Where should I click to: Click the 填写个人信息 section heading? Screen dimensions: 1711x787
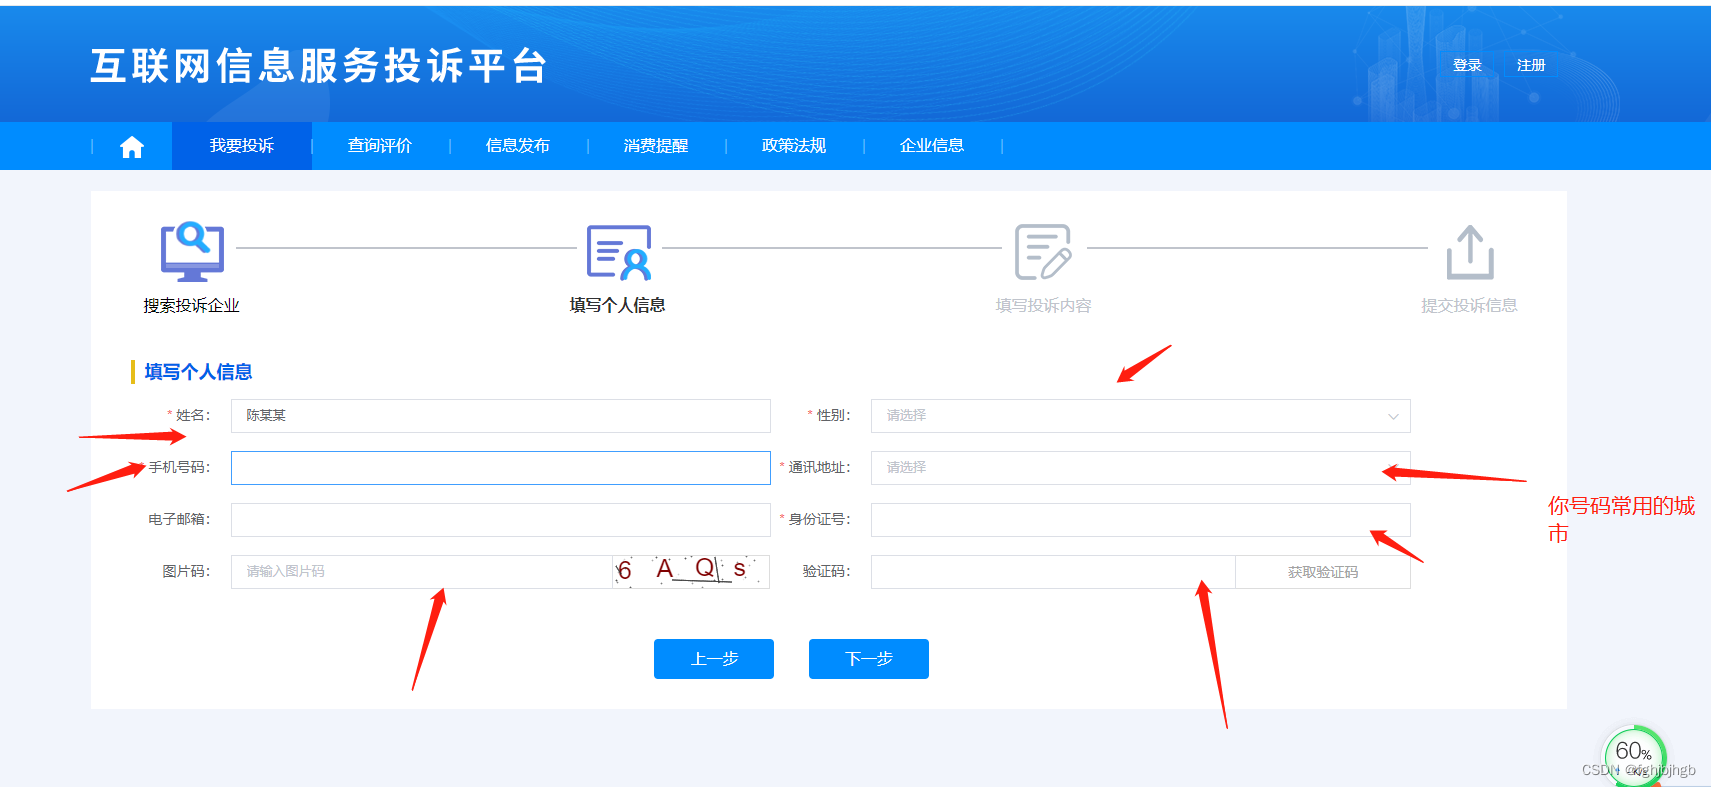[x=198, y=372]
